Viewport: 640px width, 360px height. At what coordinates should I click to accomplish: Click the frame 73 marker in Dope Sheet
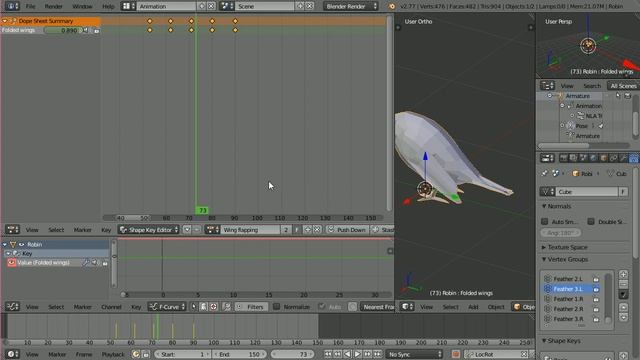[202, 210]
